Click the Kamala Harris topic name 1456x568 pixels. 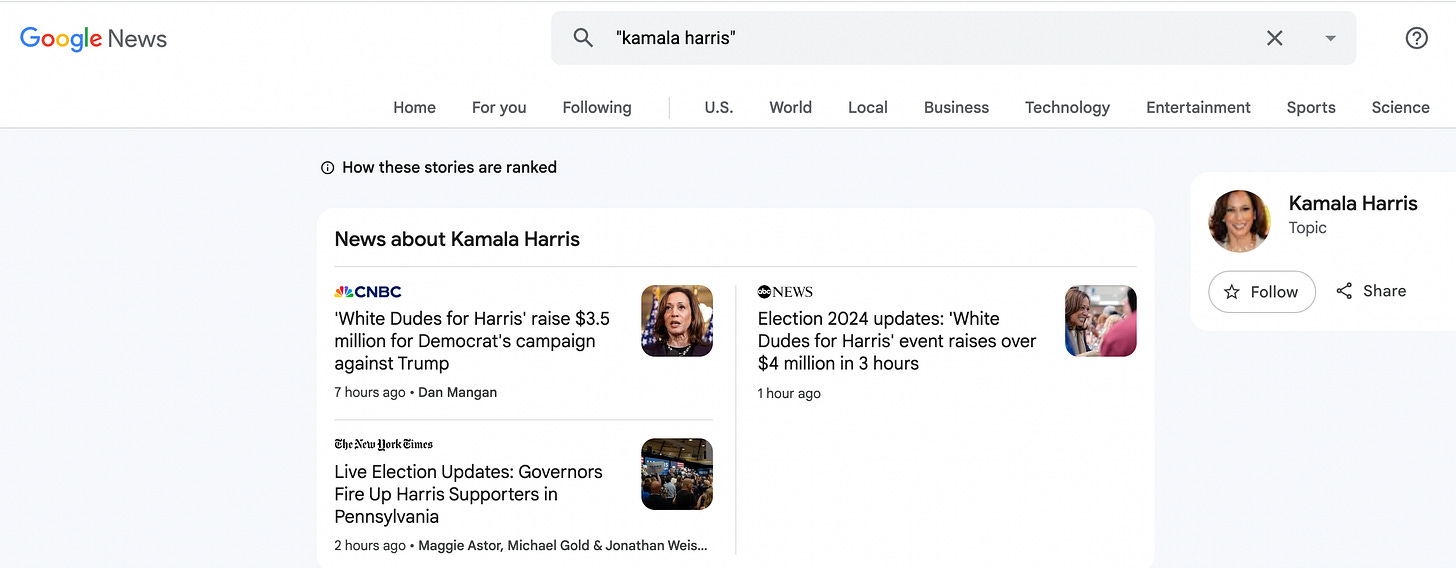click(1353, 204)
